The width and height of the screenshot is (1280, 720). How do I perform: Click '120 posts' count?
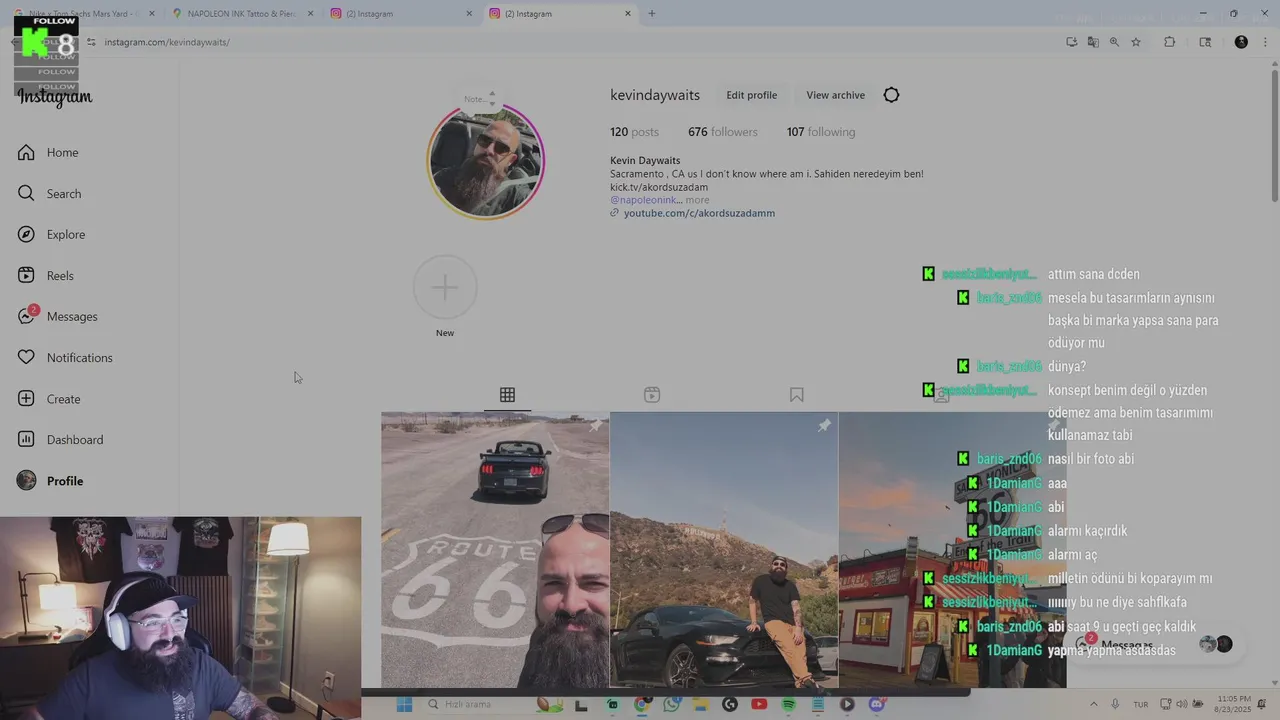634,132
